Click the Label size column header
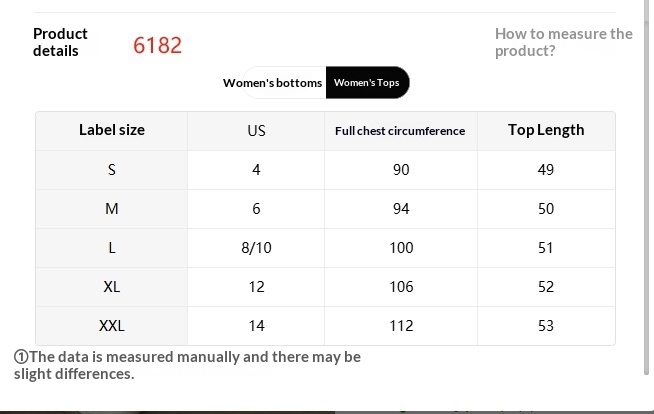Viewport: 654px width, 414px height. [x=111, y=130]
